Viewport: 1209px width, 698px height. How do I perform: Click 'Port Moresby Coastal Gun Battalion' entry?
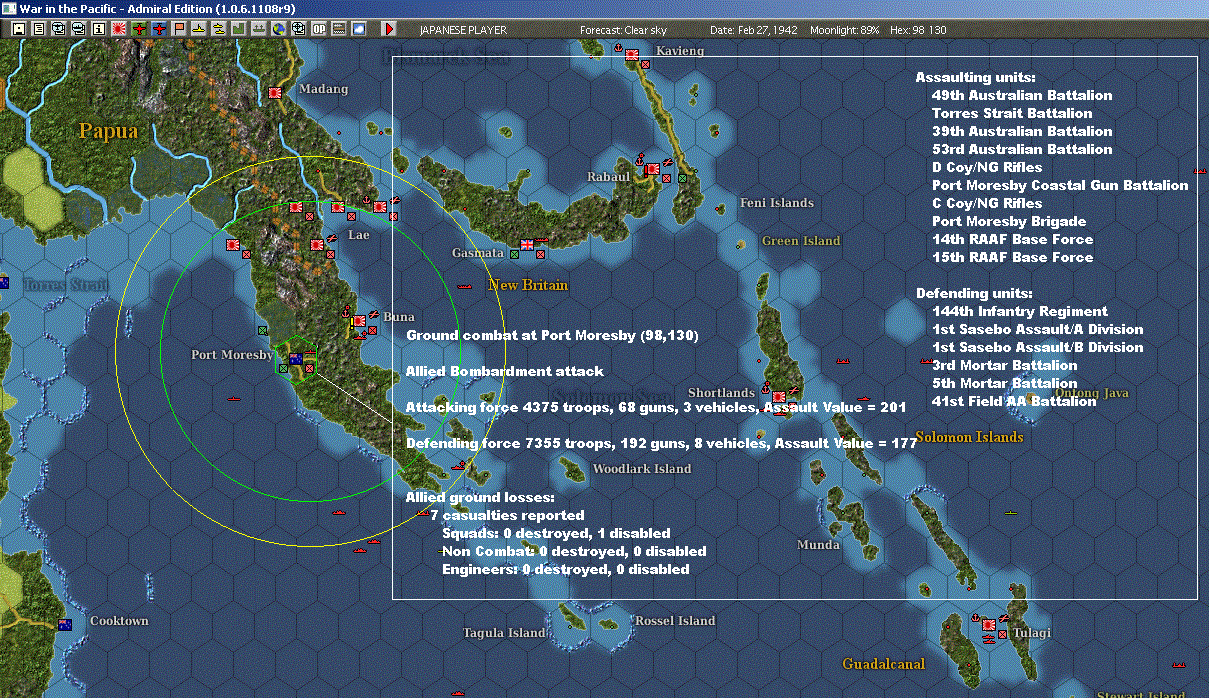(x=1060, y=185)
